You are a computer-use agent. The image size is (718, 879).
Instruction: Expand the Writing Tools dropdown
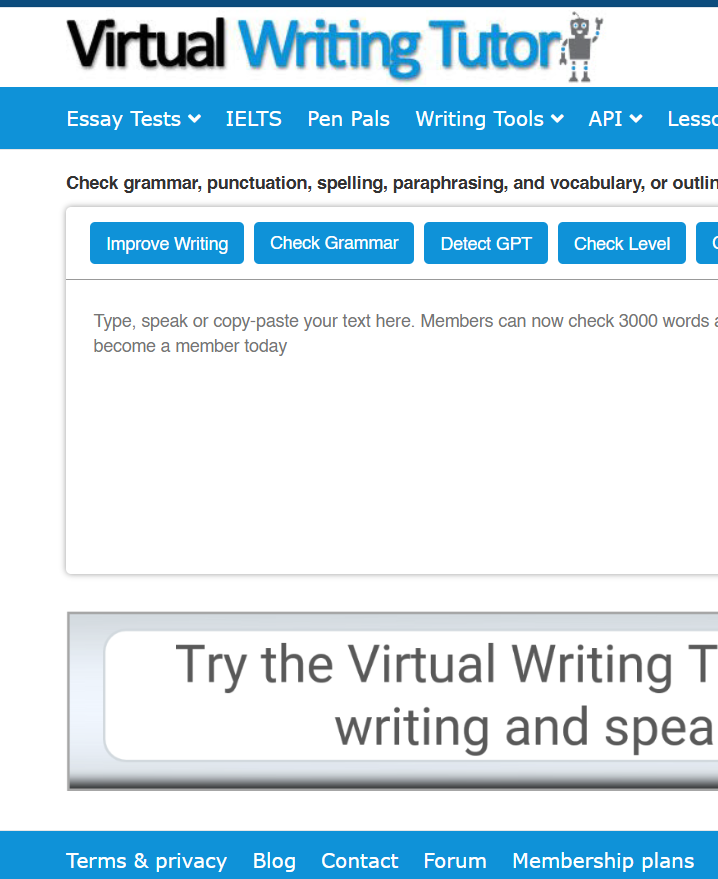click(489, 119)
